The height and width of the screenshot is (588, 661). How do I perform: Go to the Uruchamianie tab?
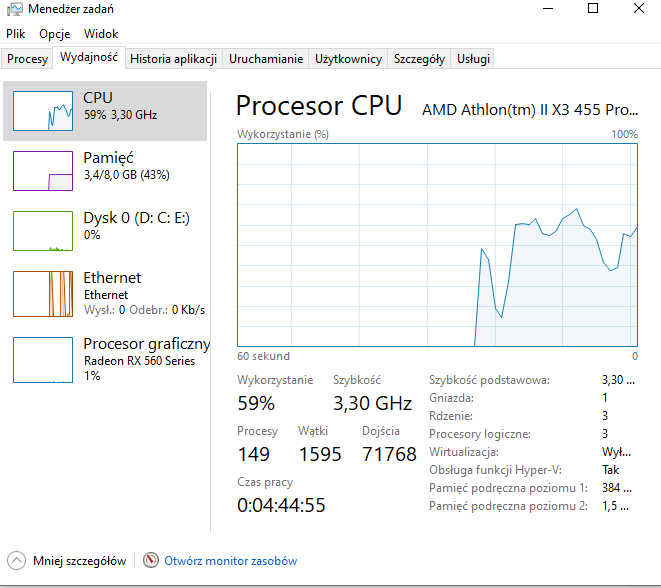(265, 59)
